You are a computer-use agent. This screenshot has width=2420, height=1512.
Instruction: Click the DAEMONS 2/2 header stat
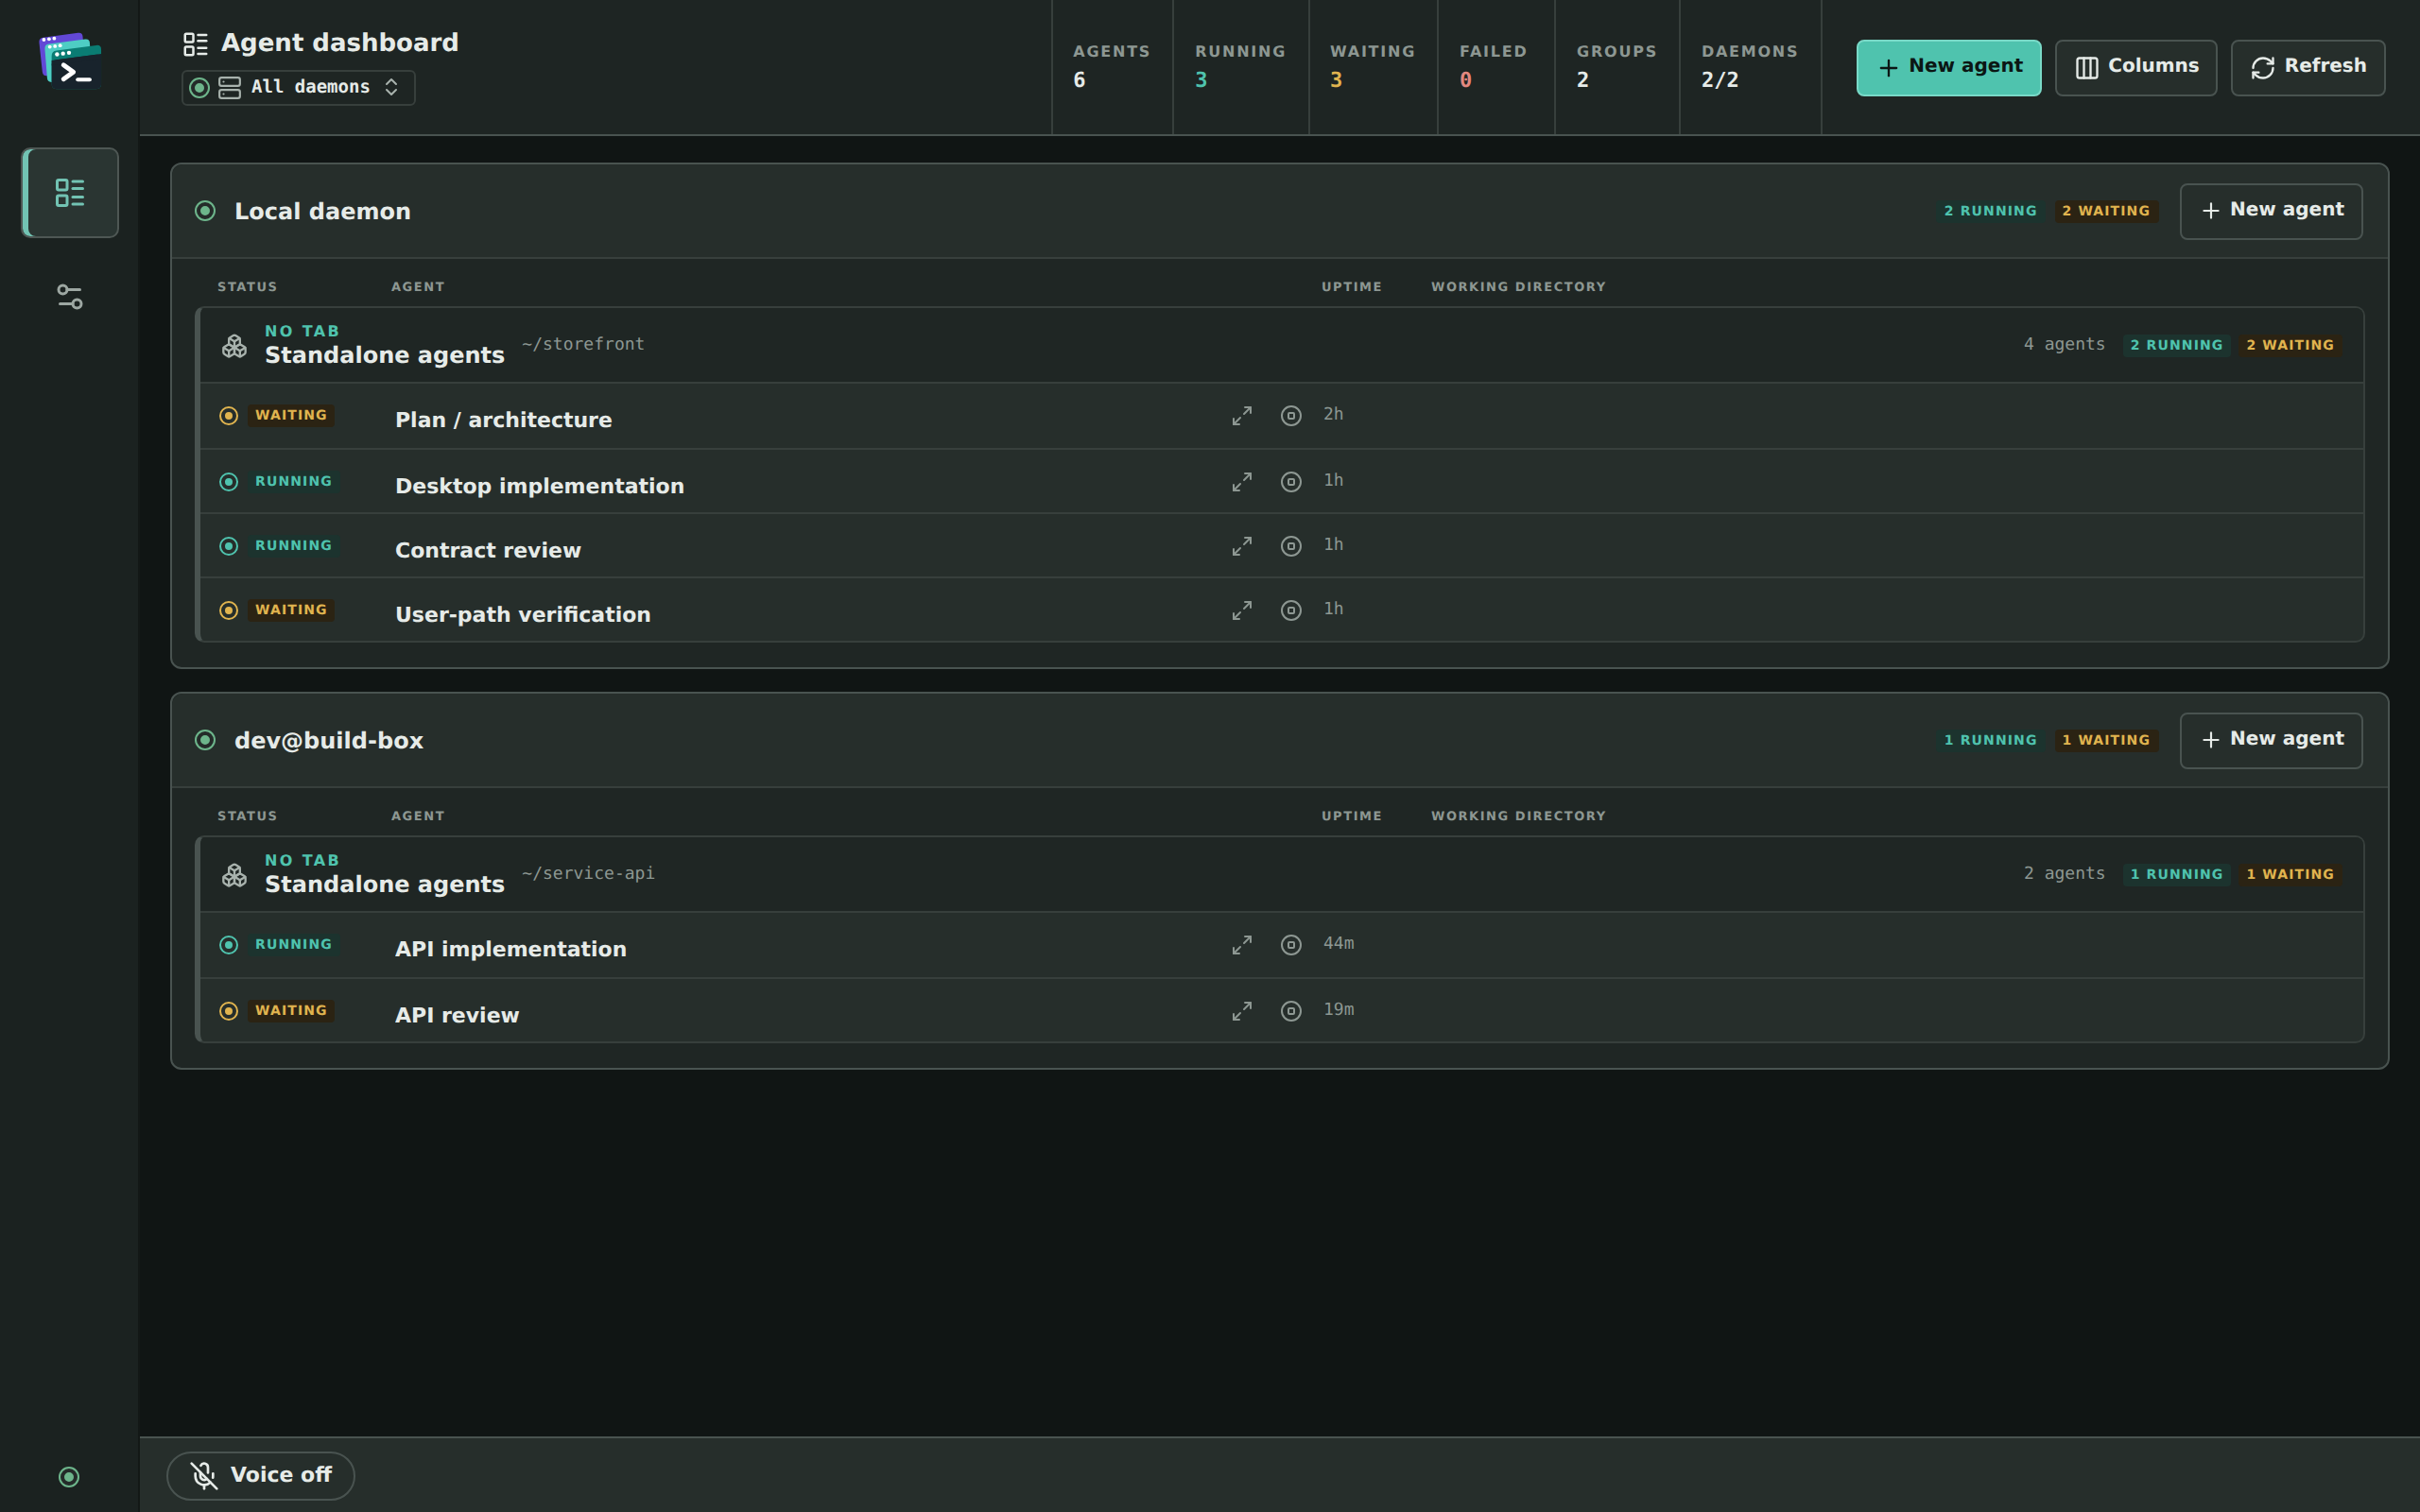point(1749,67)
